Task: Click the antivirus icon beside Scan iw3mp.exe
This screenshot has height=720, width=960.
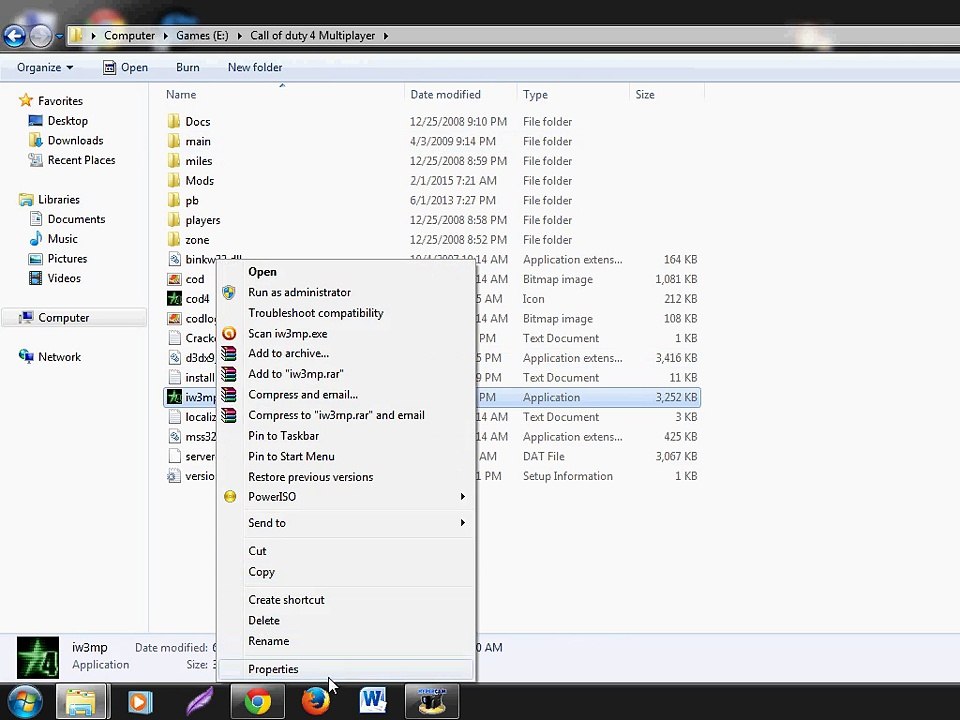Action: [229, 334]
